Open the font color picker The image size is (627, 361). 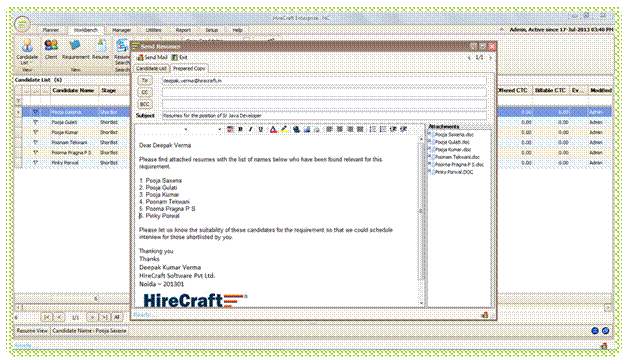tap(273, 129)
